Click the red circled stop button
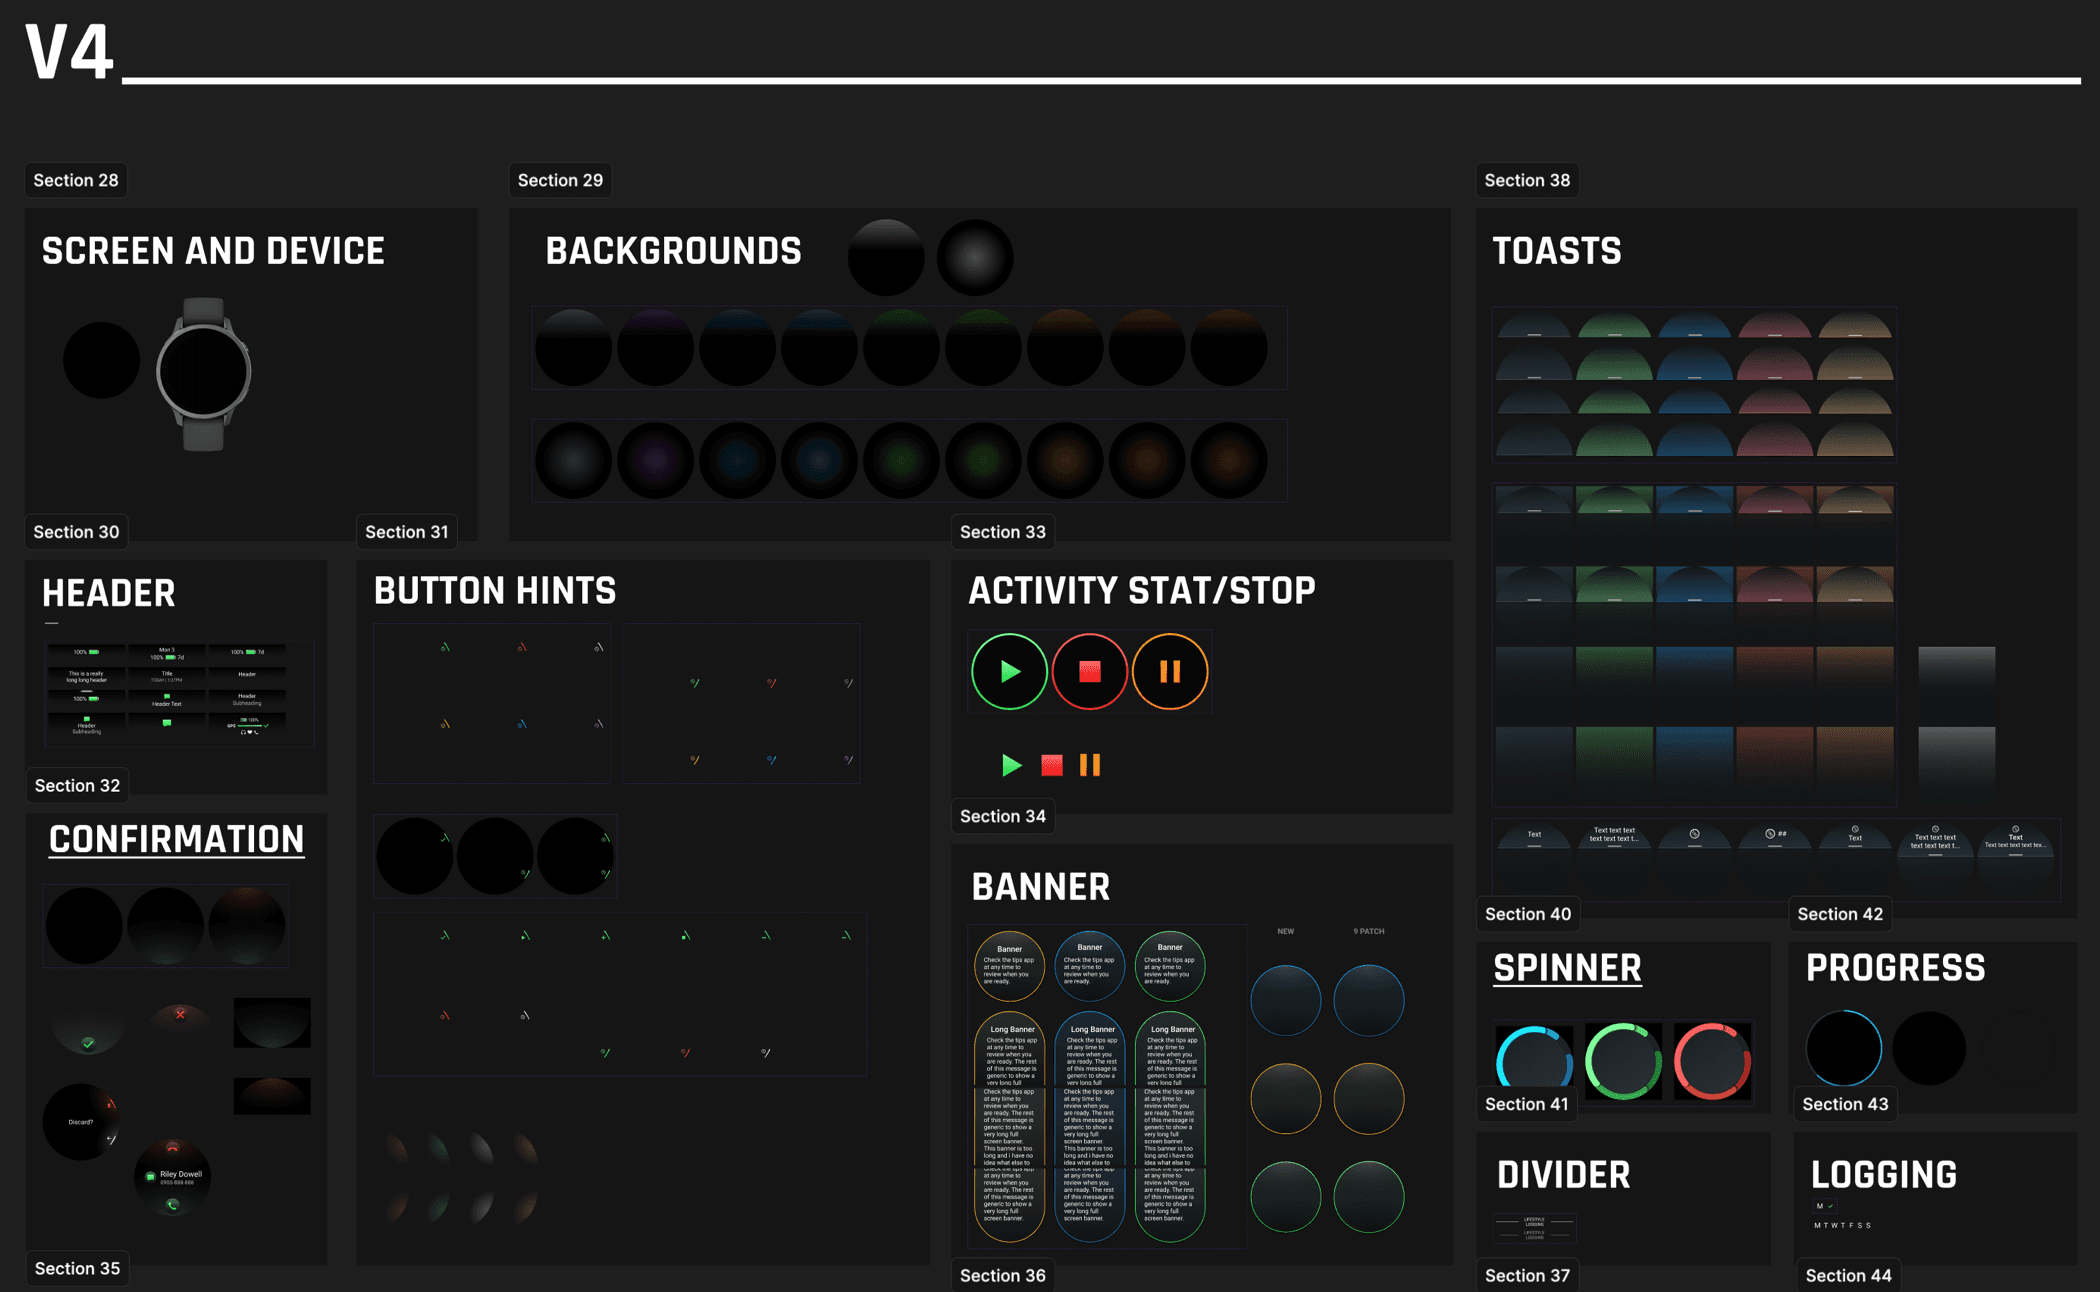The height and width of the screenshot is (1292, 2100). tap(1089, 671)
